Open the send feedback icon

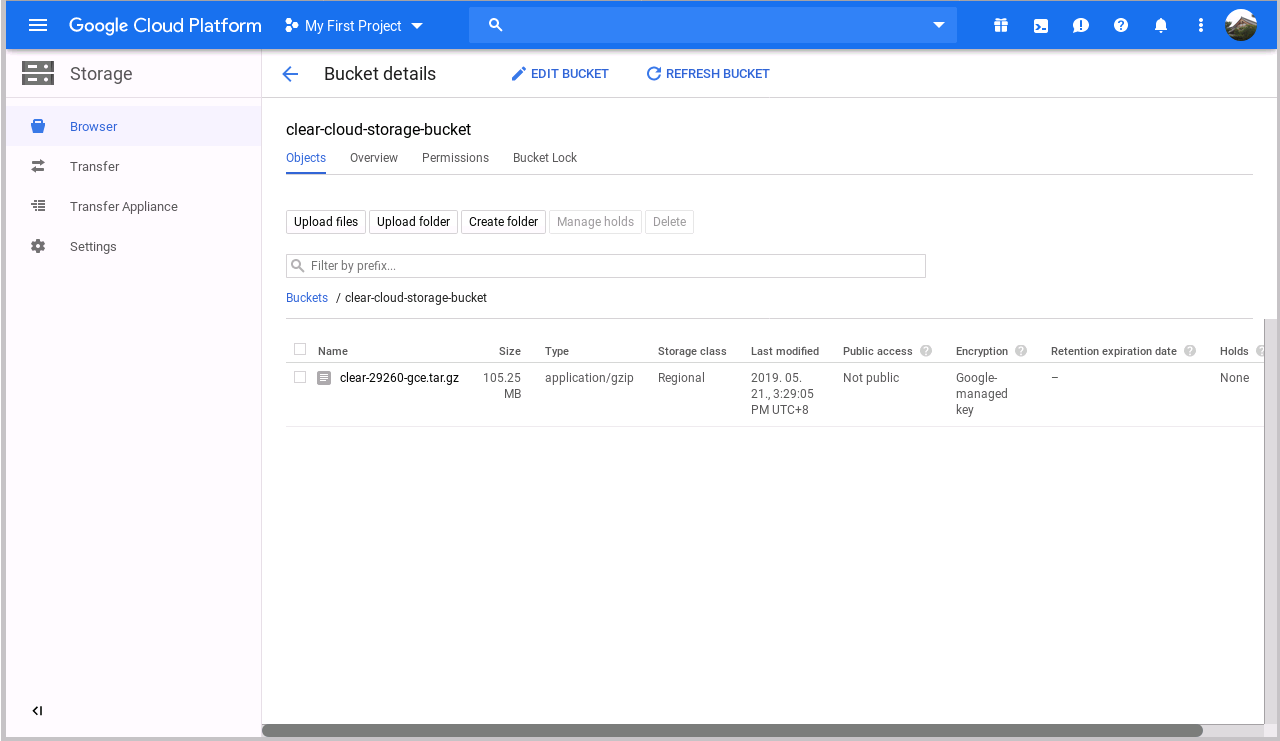tap(1081, 26)
